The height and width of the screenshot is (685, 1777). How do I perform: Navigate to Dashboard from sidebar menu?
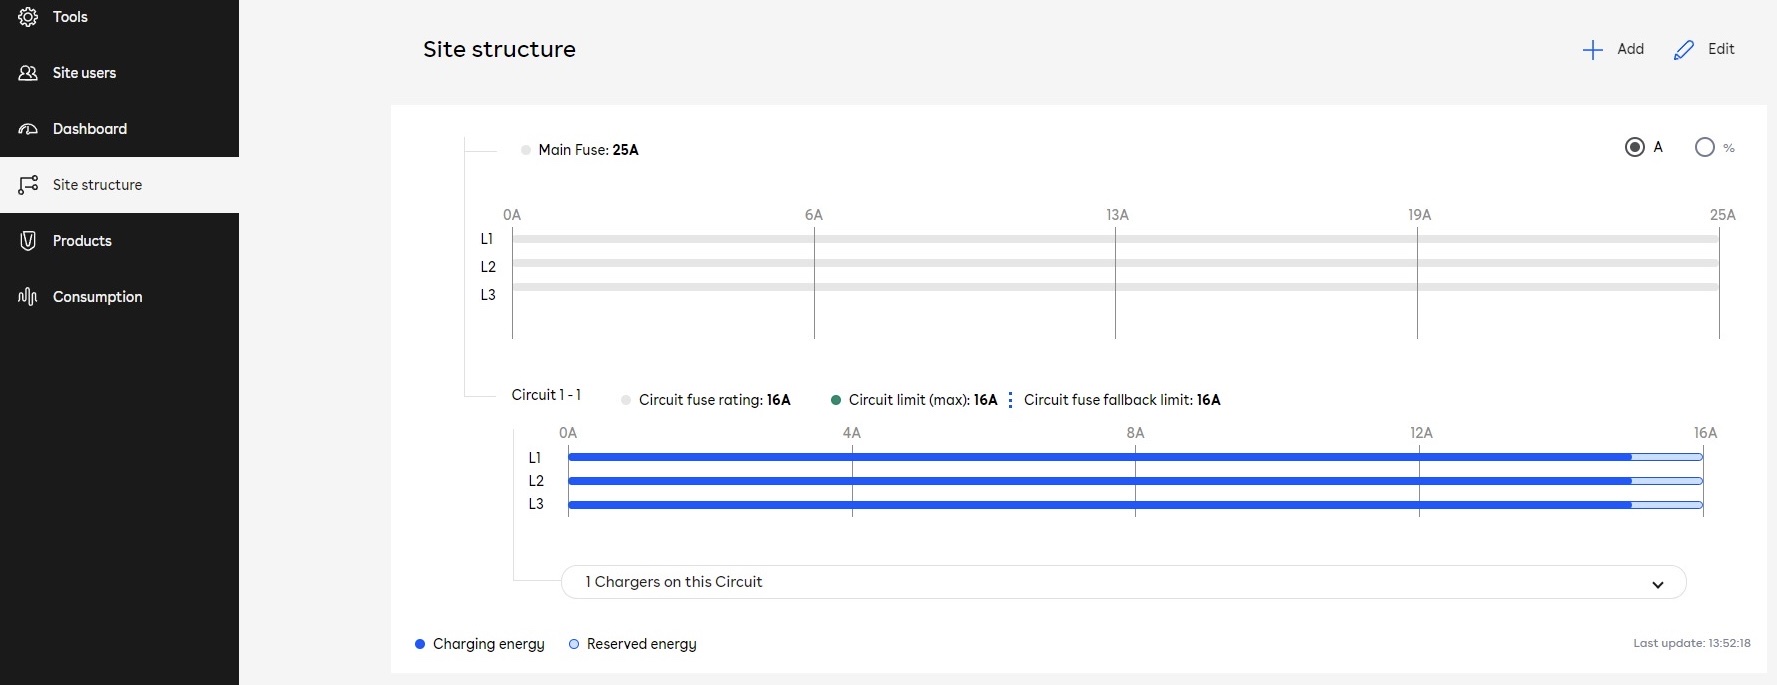[89, 128]
